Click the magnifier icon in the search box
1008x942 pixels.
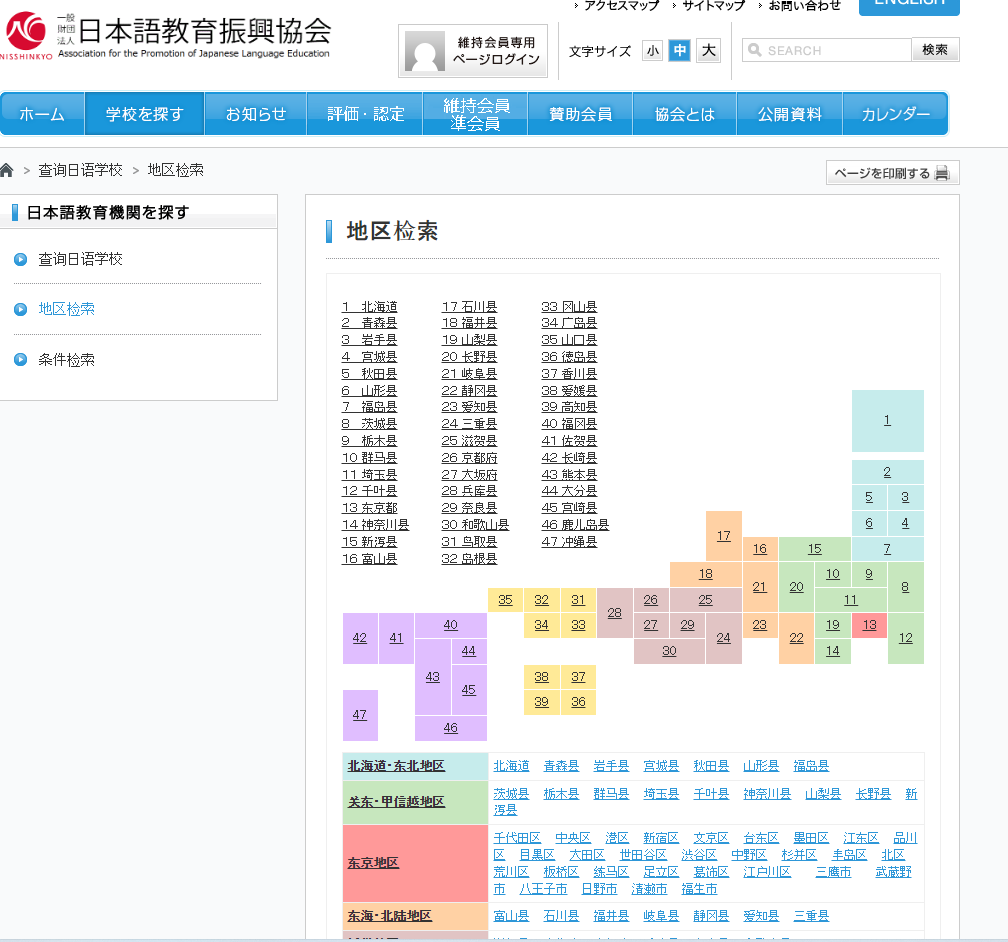754,49
